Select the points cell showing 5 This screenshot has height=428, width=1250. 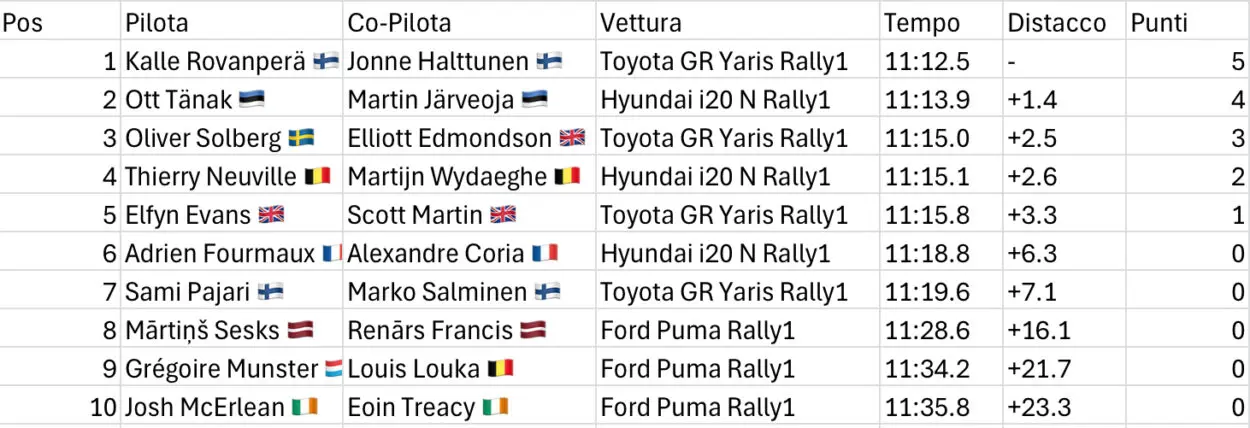click(1188, 62)
